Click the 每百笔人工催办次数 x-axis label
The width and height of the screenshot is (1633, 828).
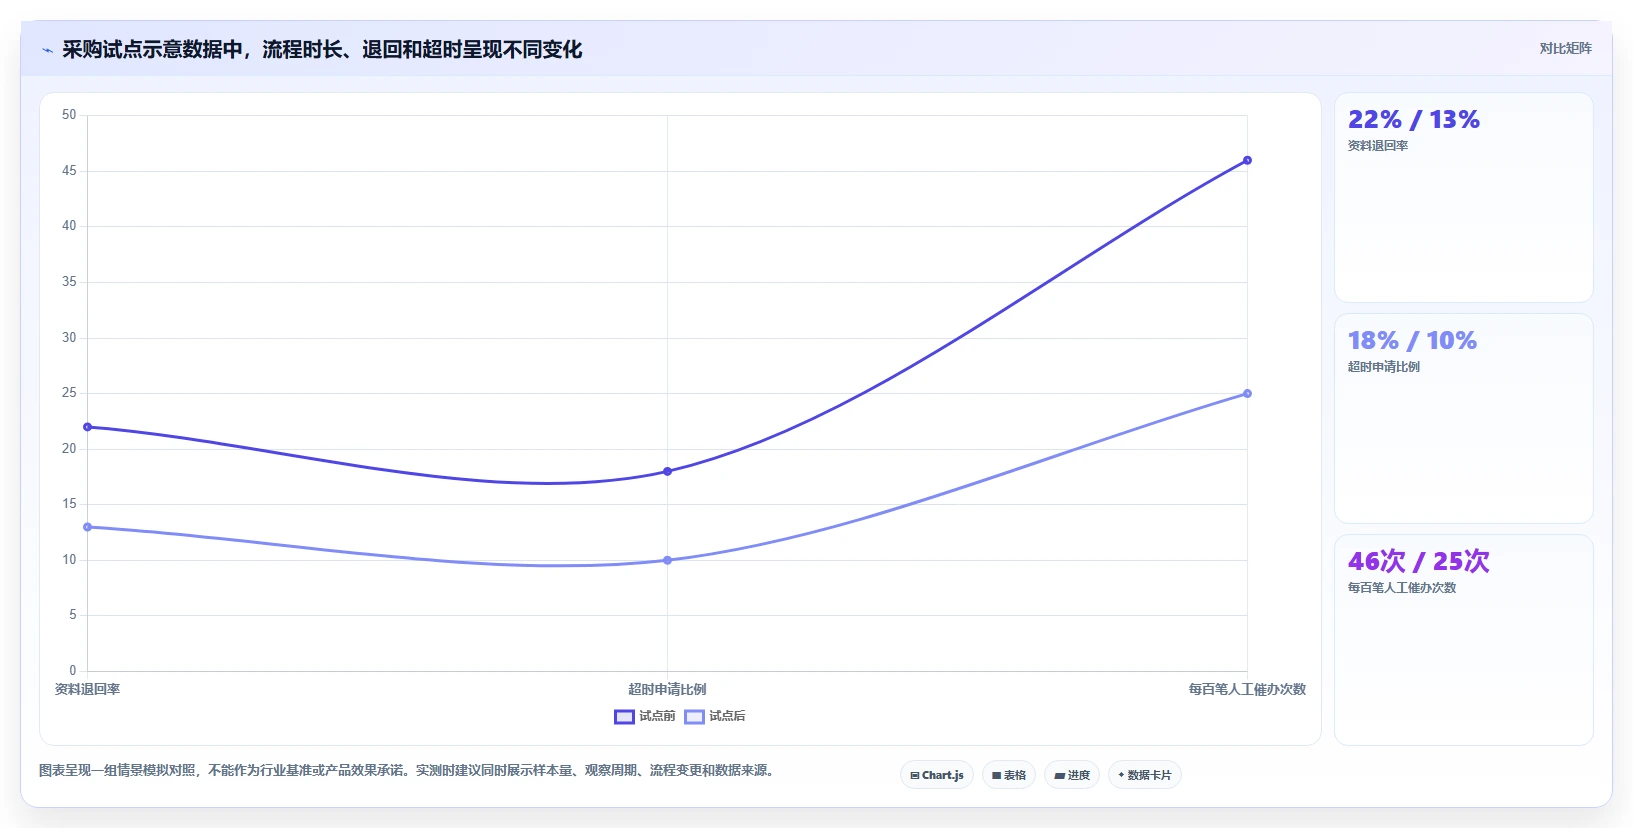point(1247,689)
